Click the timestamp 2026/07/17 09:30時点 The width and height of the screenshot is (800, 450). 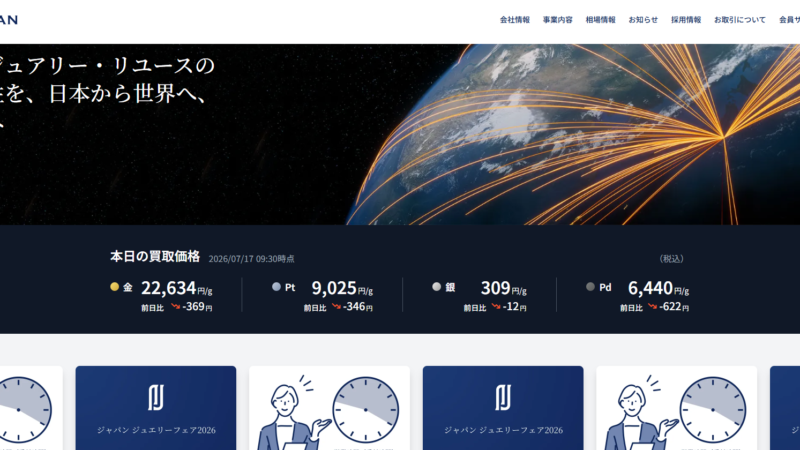(252, 259)
